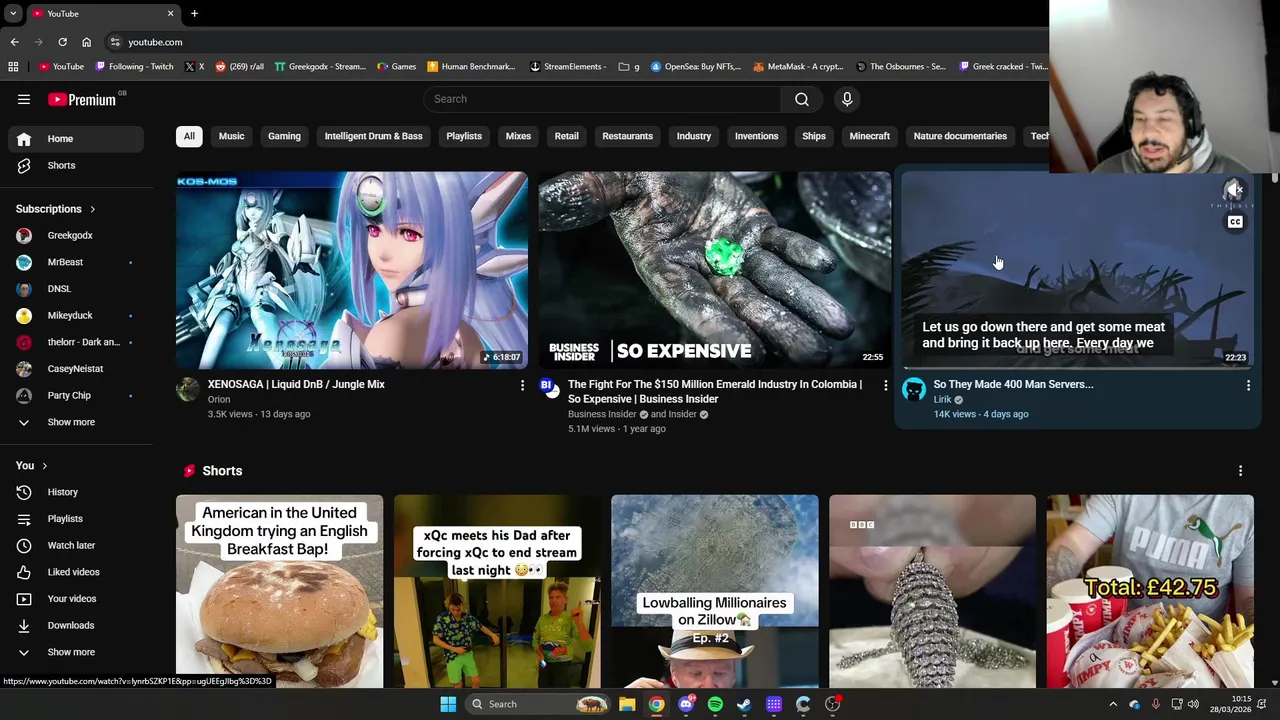Image resolution: width=1280 pixels, height=720 pixels.
Task: Open Liked videos in the sidebar
Action: tap(76, 572)
